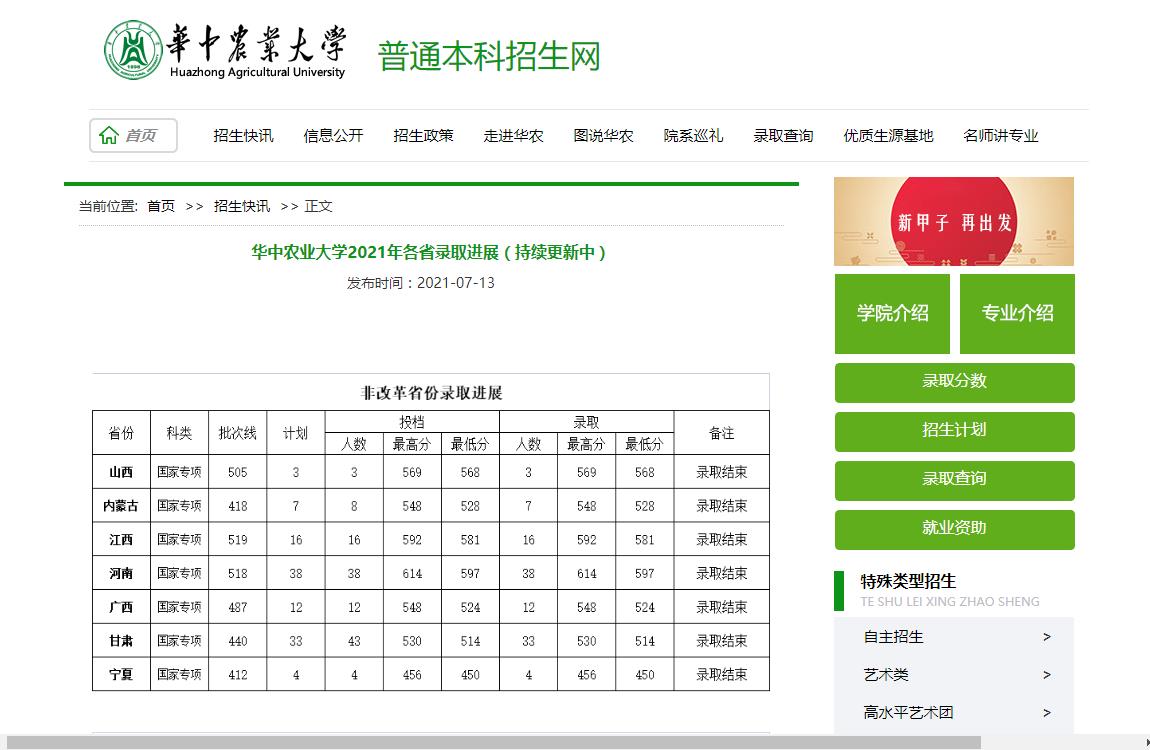The width and height of the screenshot is (1150, 750).
Task: Click batch line value 418 for 内蒙古
Action: [x=238, y=507]
